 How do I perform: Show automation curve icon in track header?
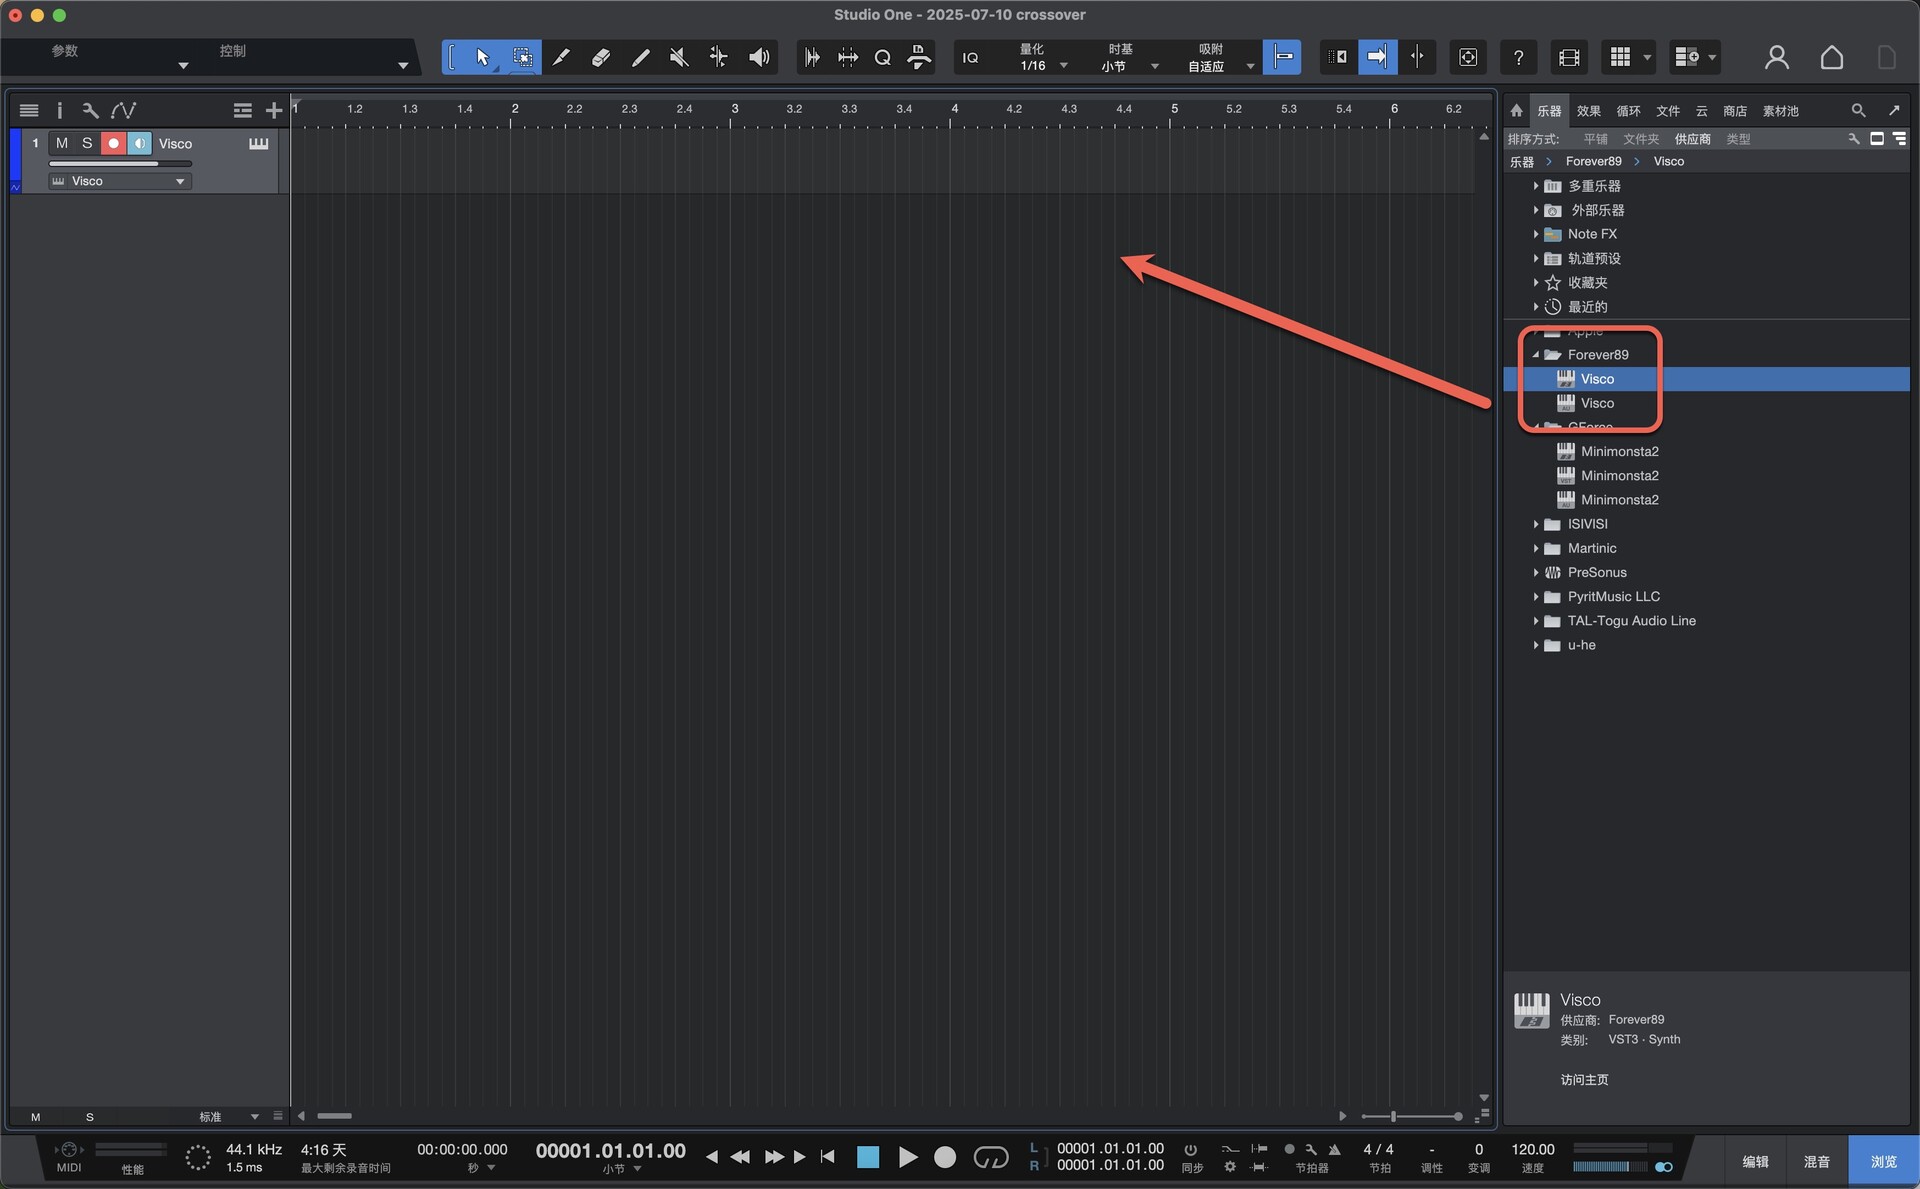pos(123,111)
